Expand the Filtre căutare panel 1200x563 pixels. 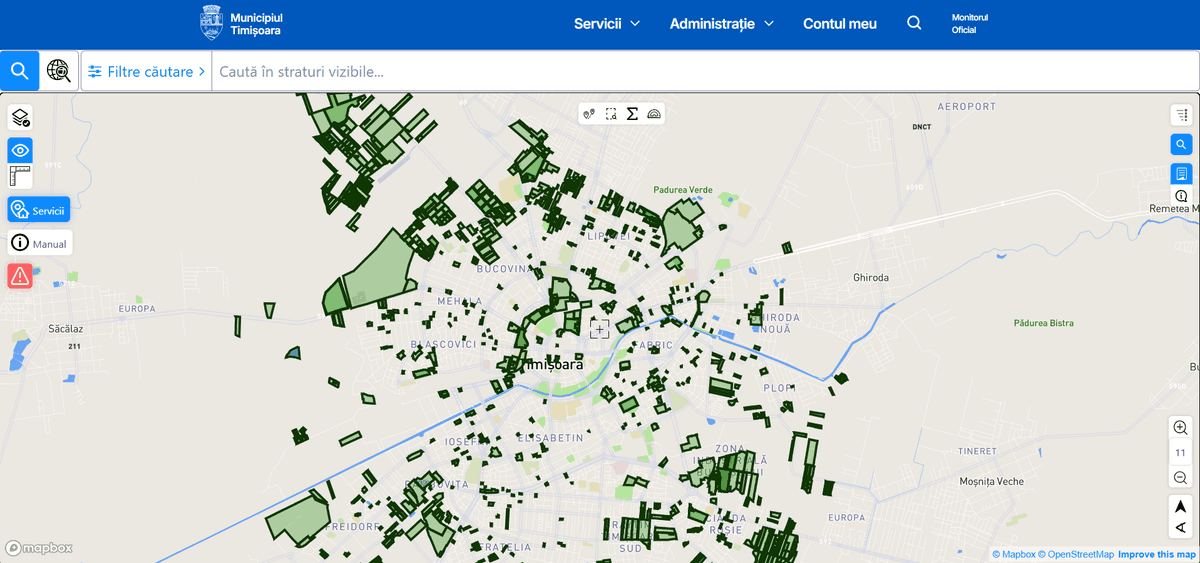tap(146, 72)
